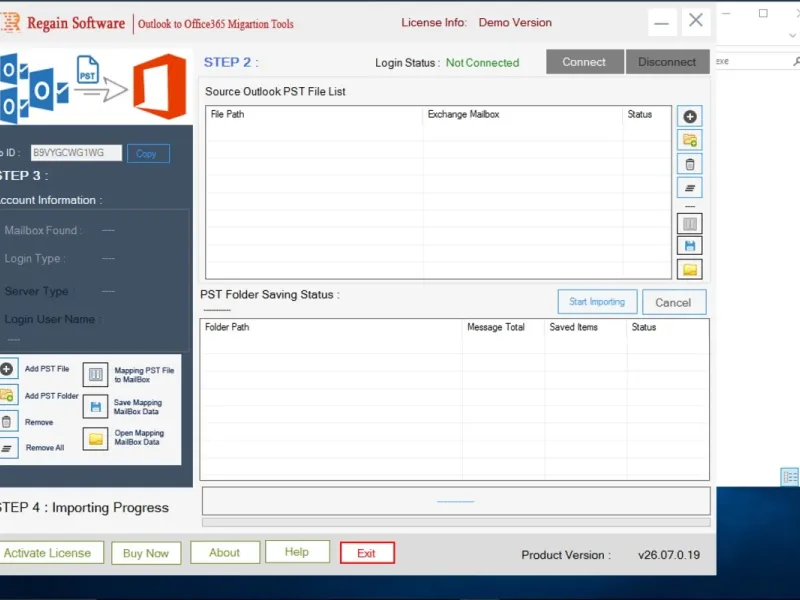Select the machine ID text field

coord(77,153)
